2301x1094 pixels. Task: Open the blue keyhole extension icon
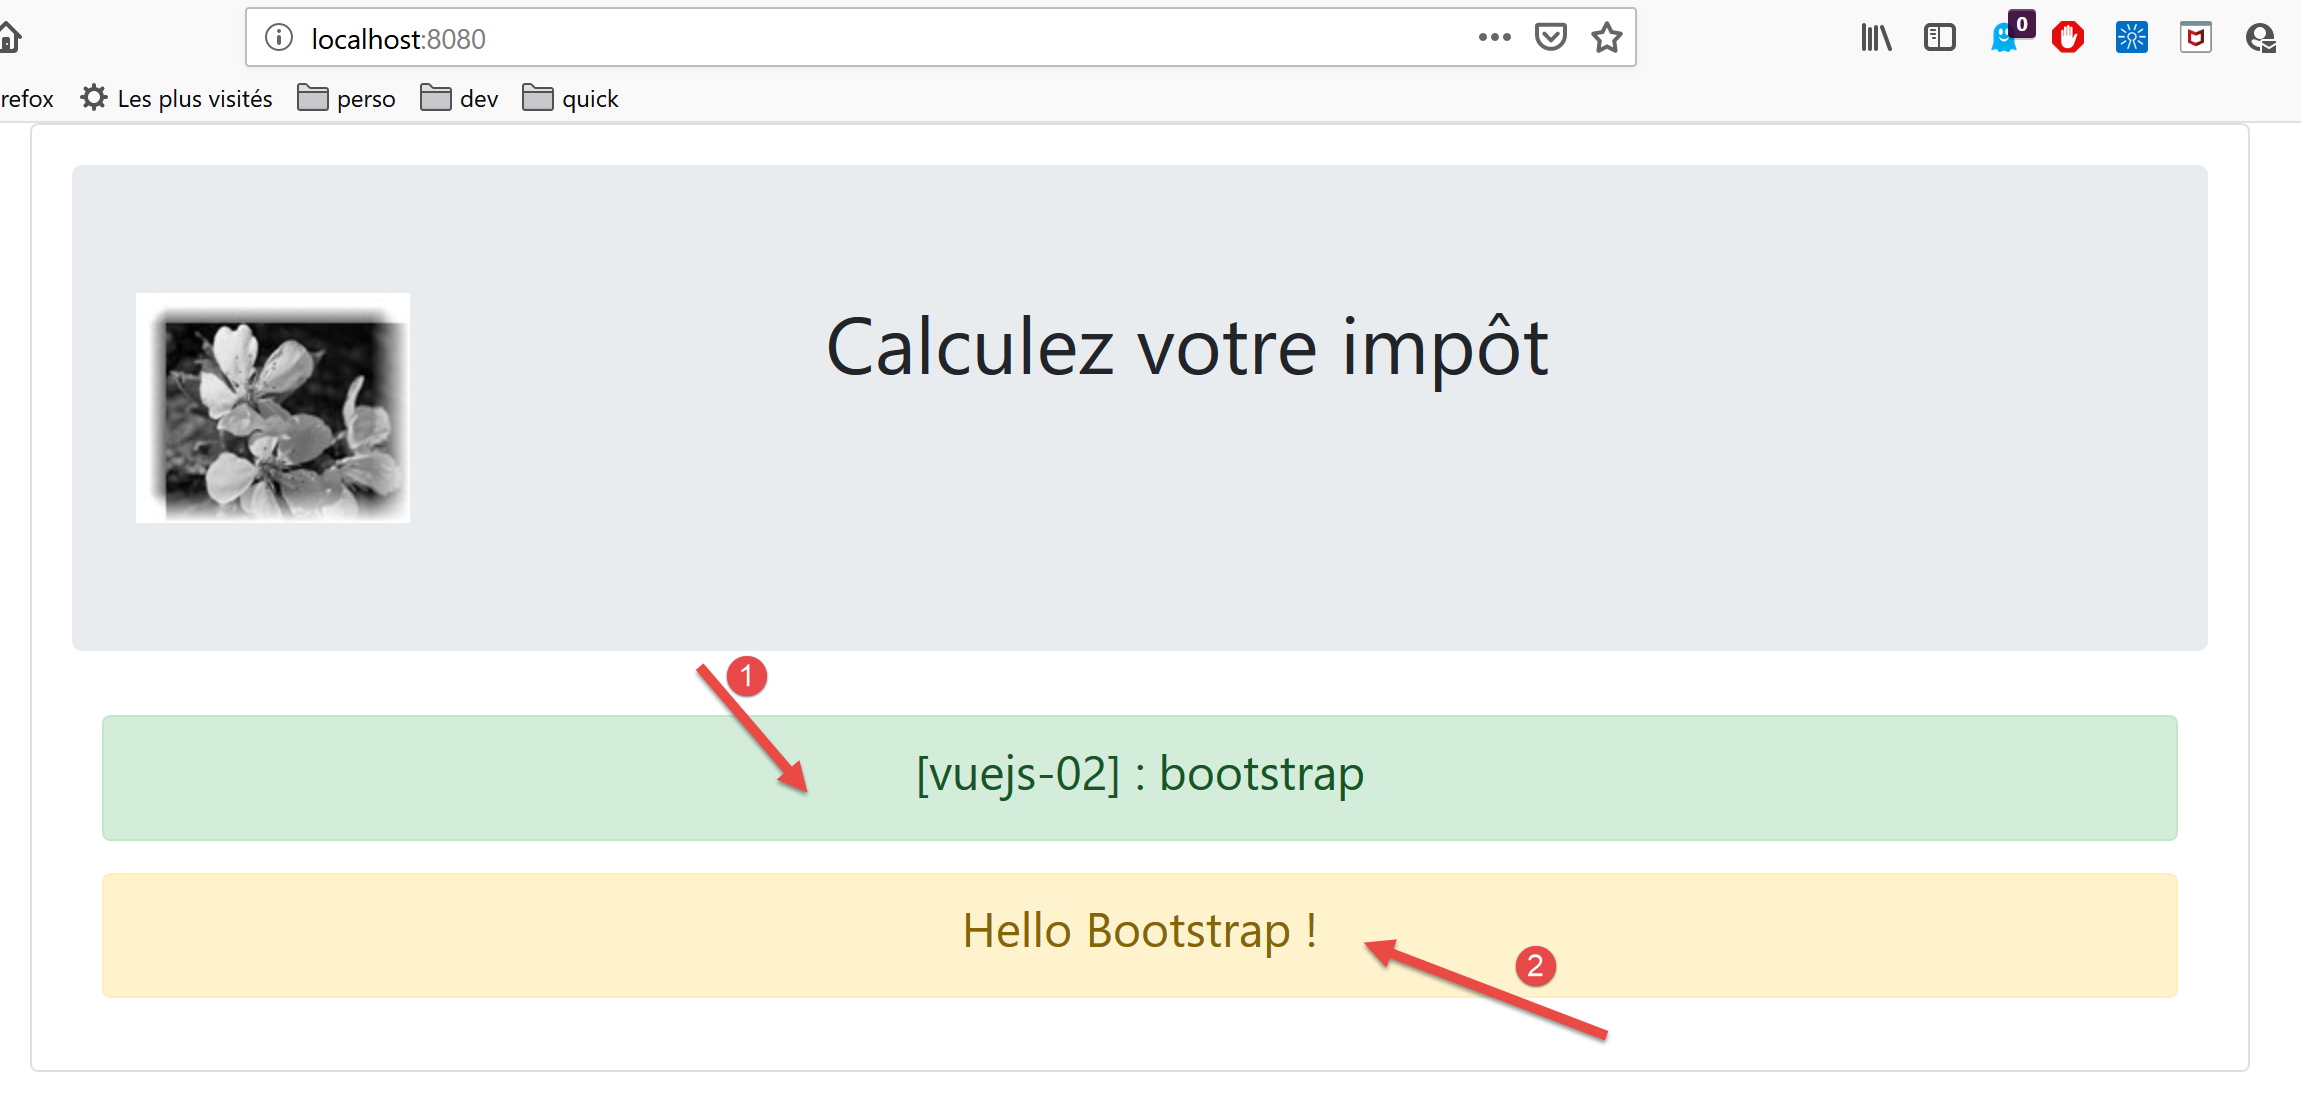coord(2131,38)
